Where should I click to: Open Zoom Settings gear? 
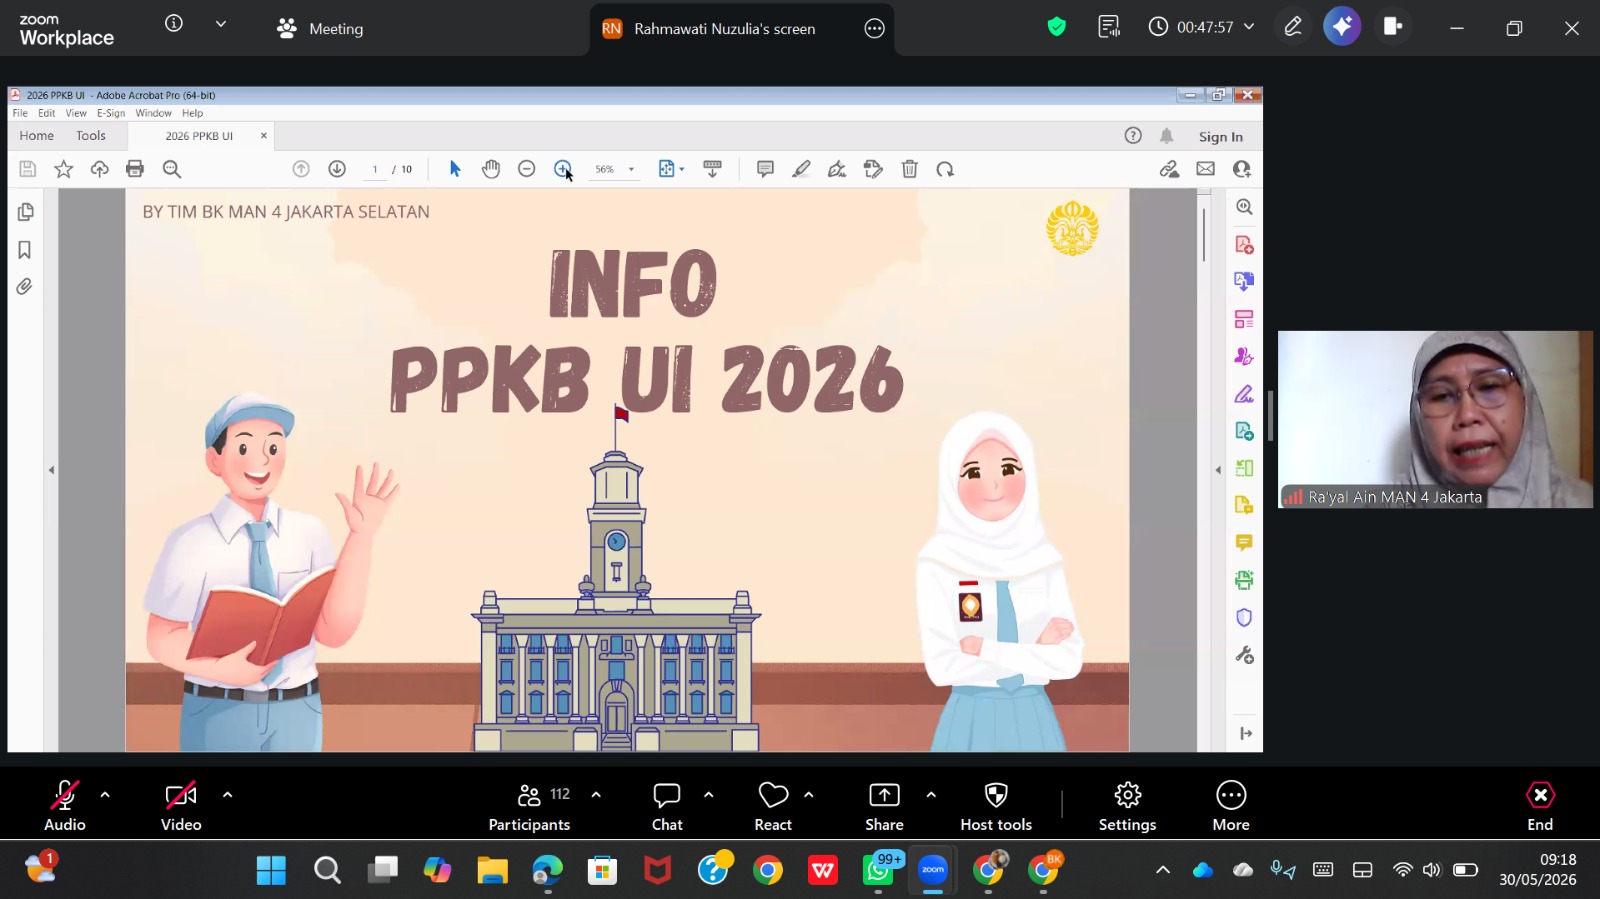pyautogui.click(x=1127, y=806)
